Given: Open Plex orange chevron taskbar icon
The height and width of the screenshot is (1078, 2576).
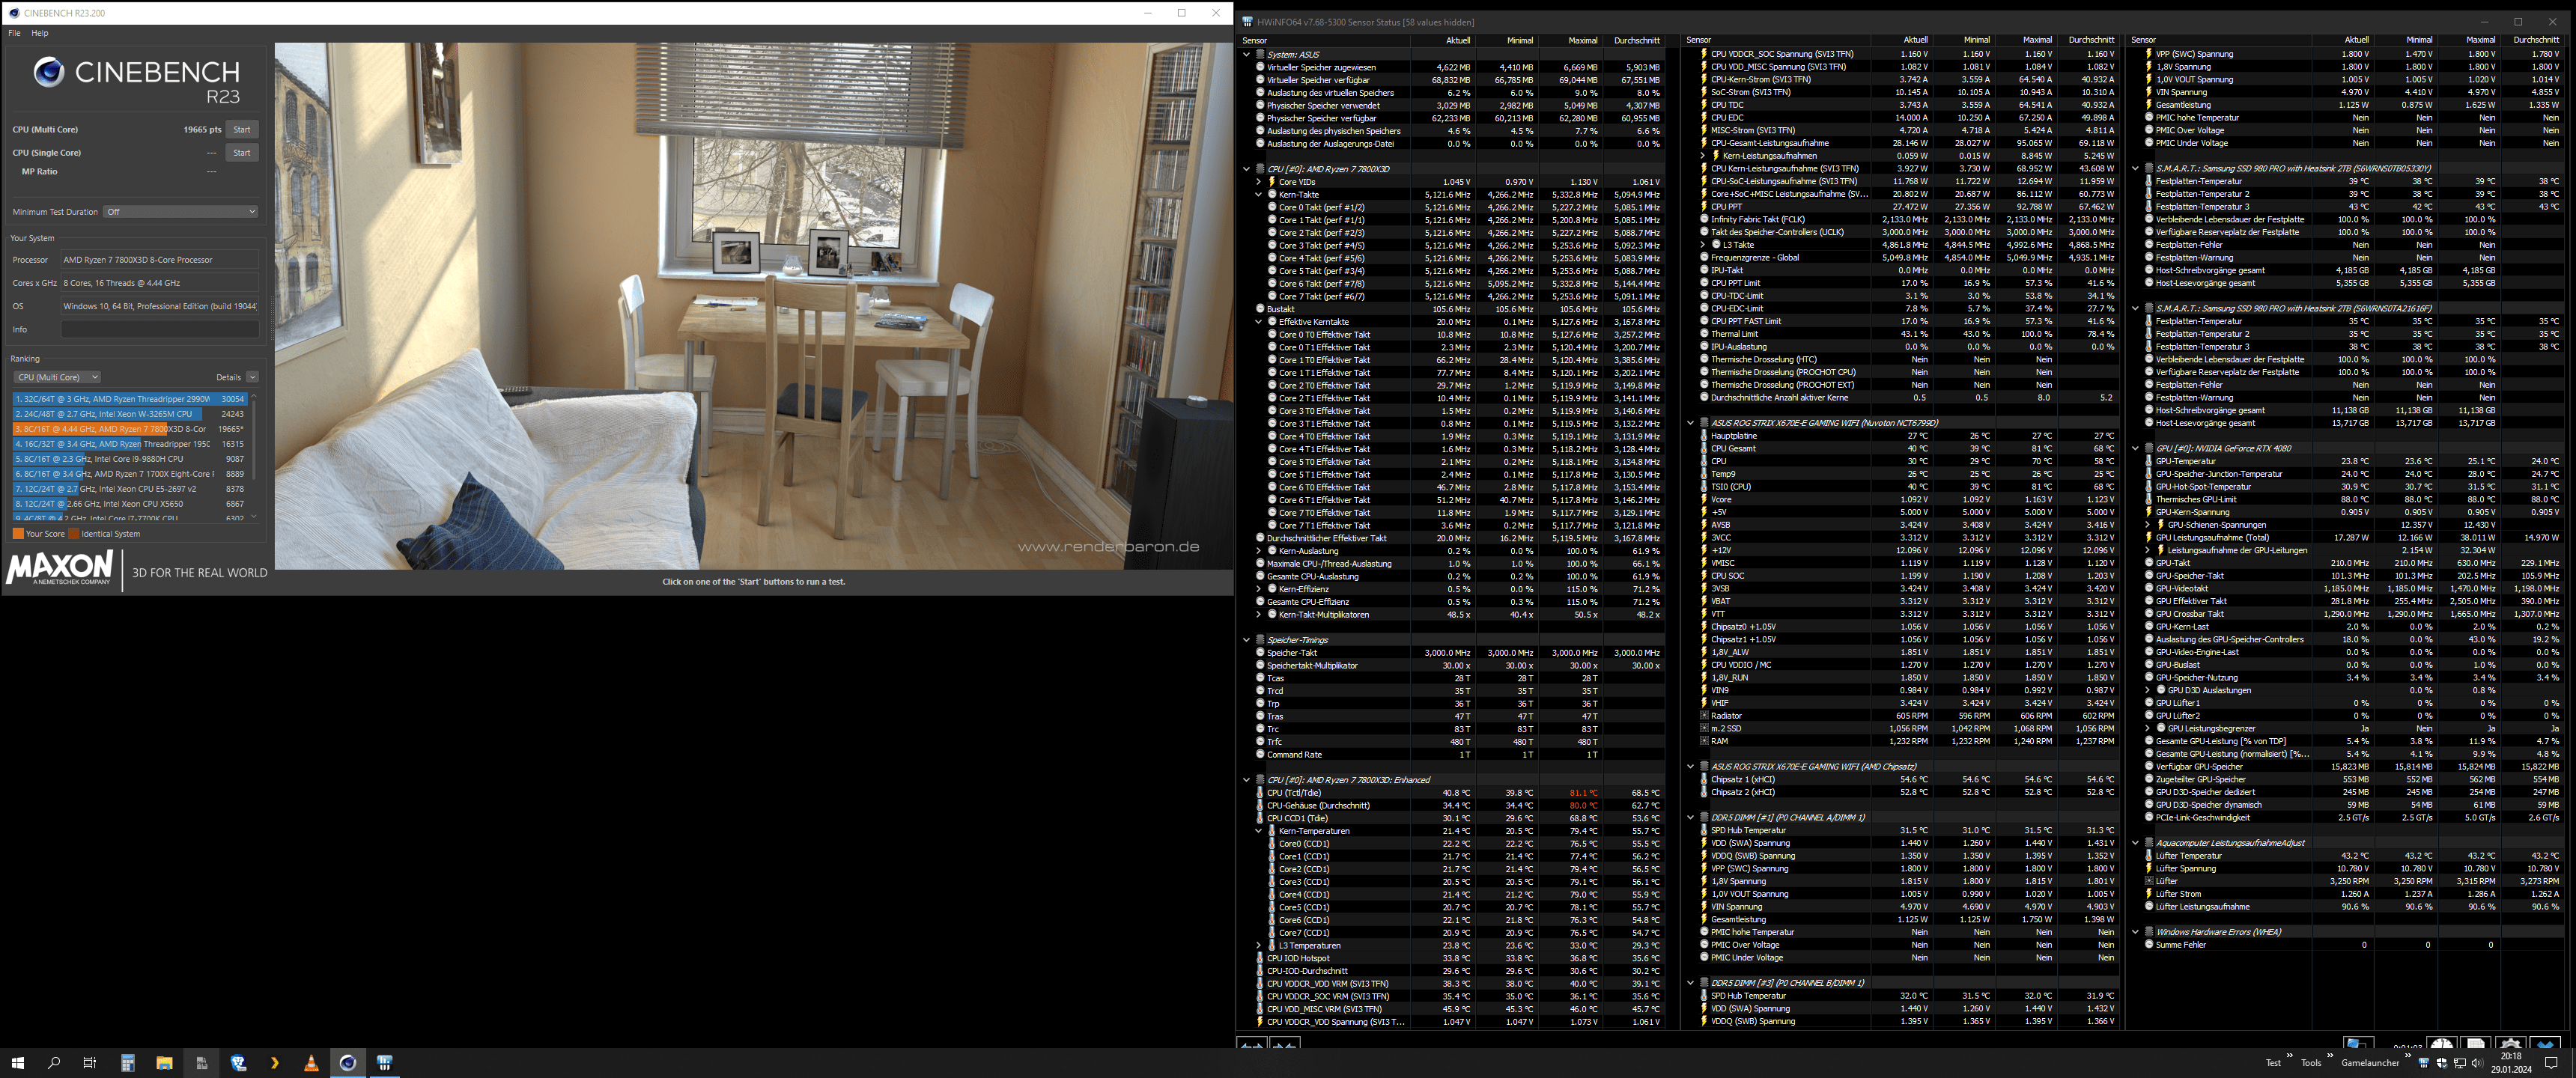Looking at the screenshot, I should [x=275, y=1063].
